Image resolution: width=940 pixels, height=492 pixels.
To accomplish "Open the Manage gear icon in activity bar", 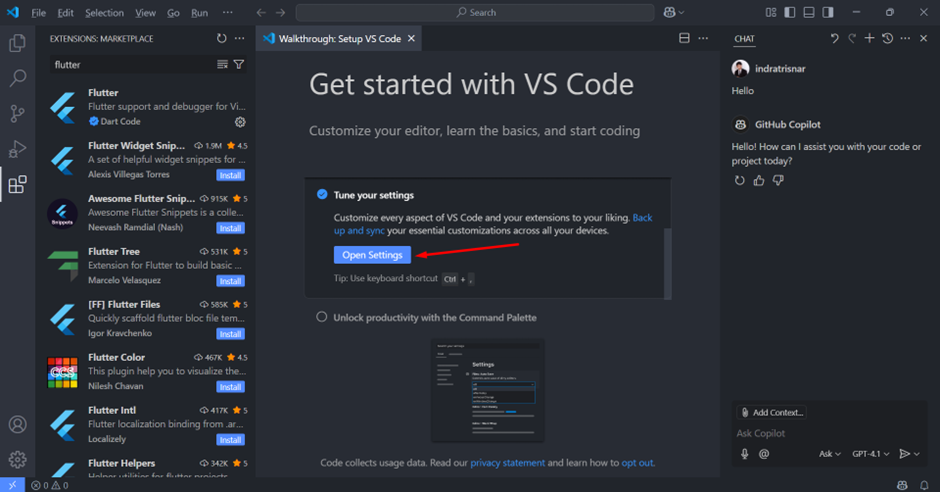I will tap(17, 460).
